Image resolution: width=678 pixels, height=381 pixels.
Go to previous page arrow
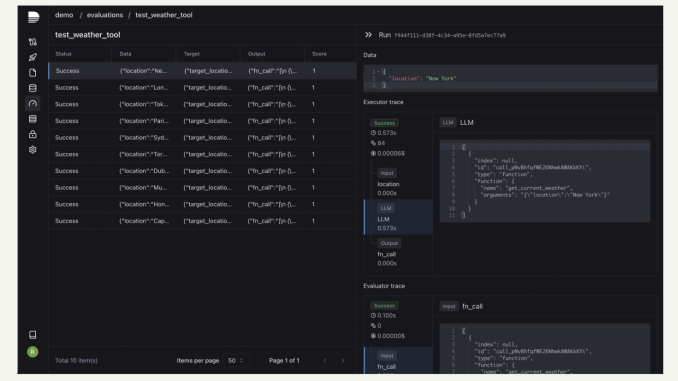[x=325, y=360]
